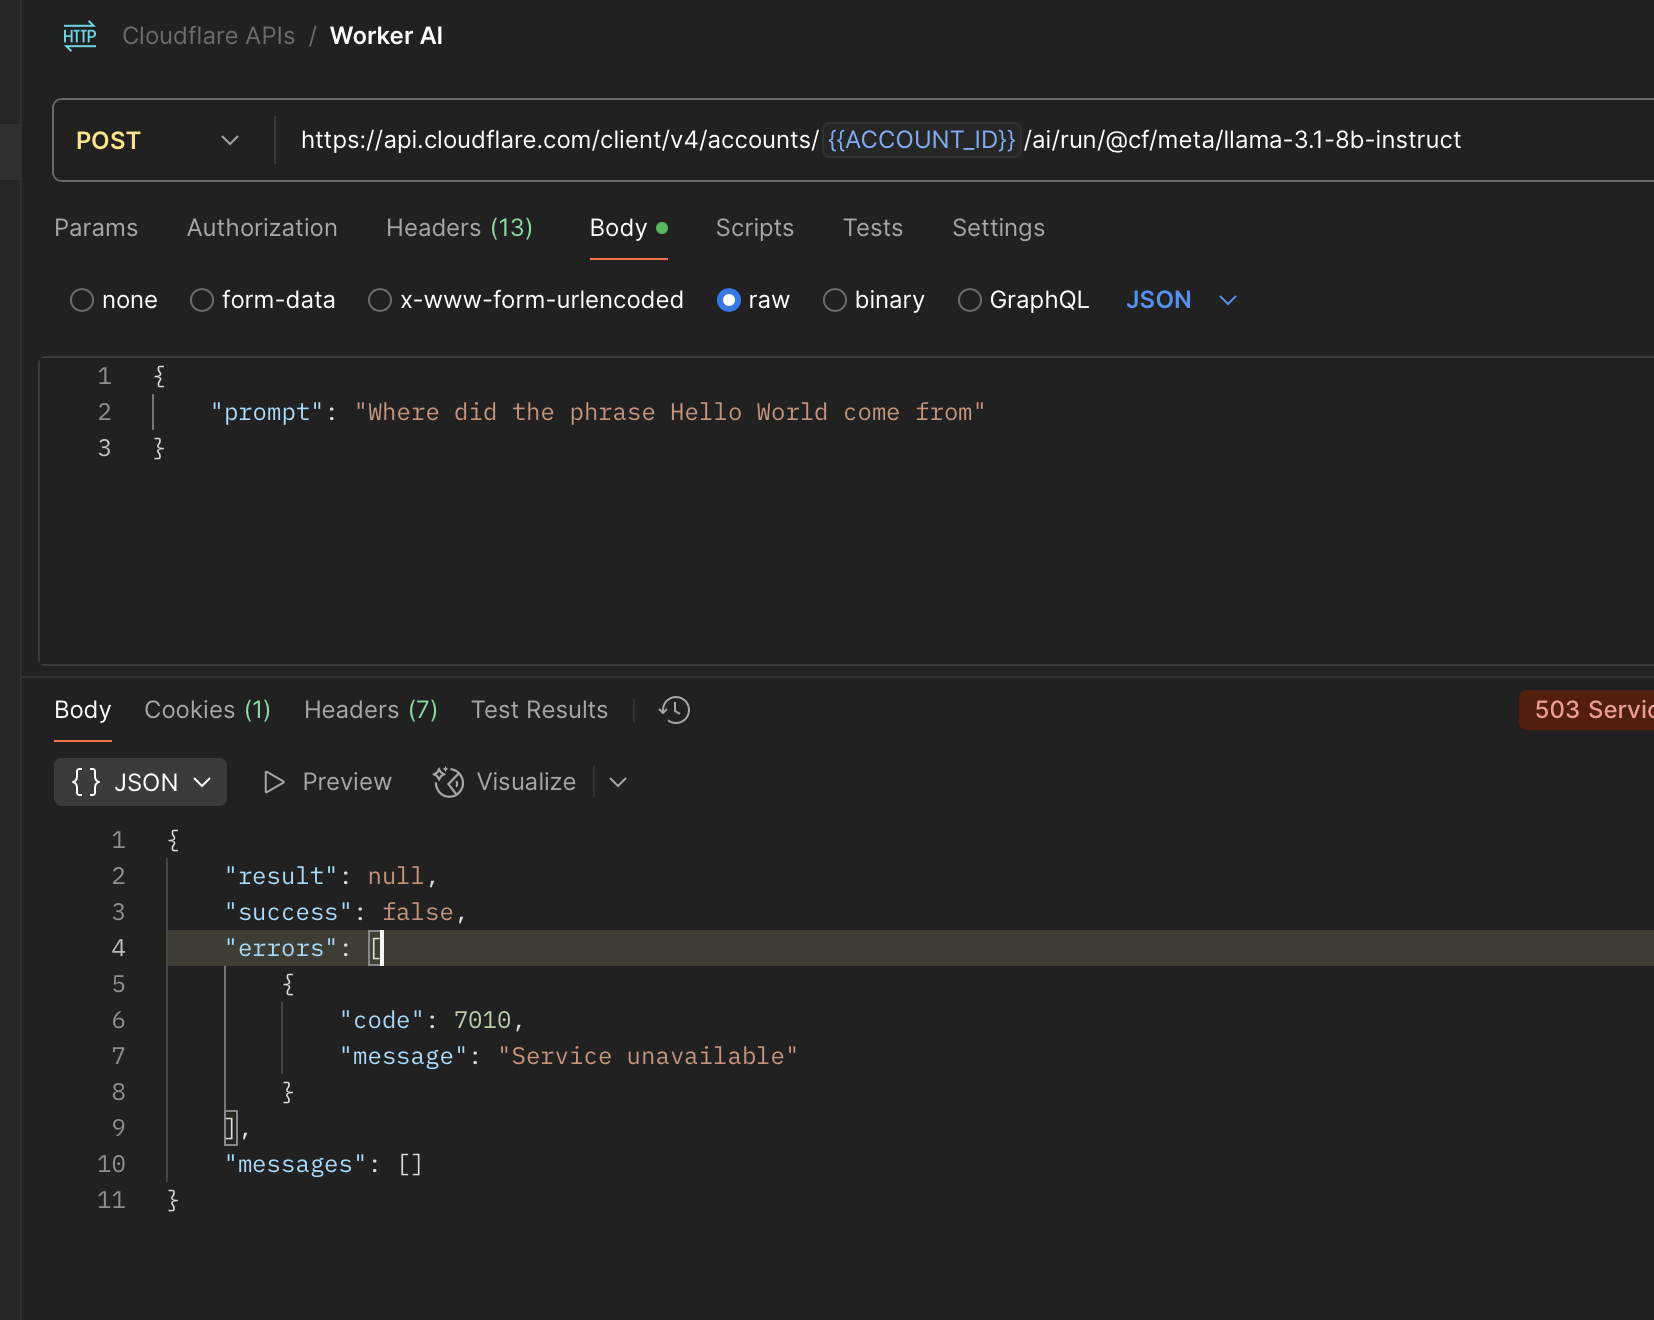Go to the Scripts tab

tap(754, 228)
